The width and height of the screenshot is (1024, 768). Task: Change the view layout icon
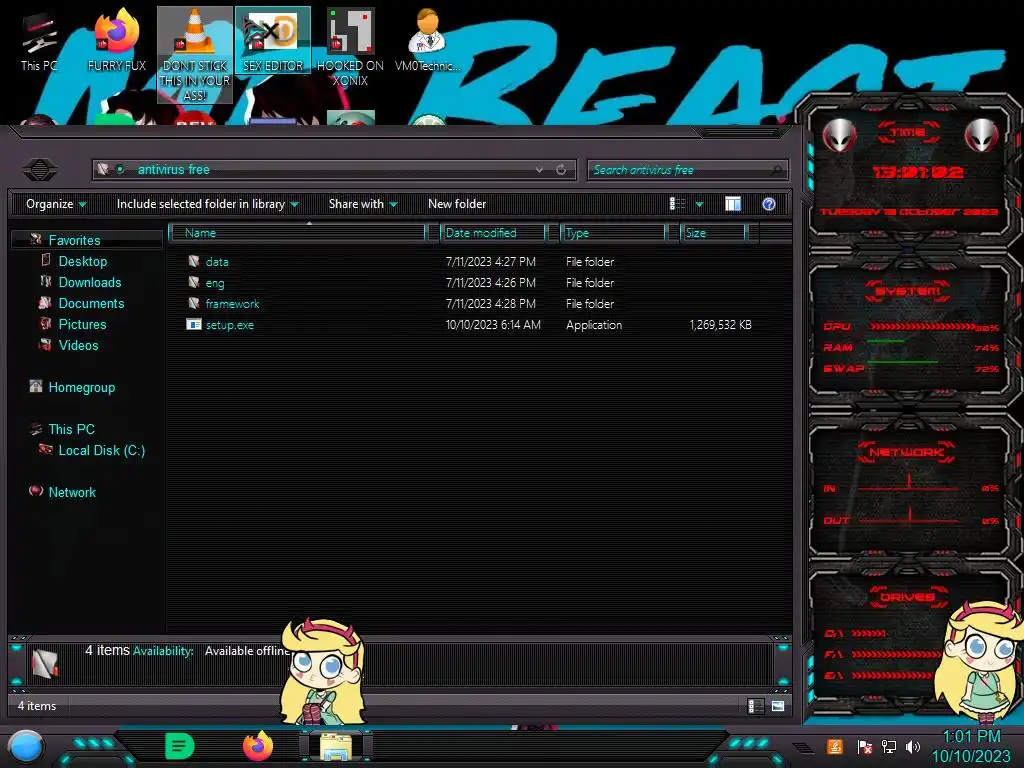678,204
